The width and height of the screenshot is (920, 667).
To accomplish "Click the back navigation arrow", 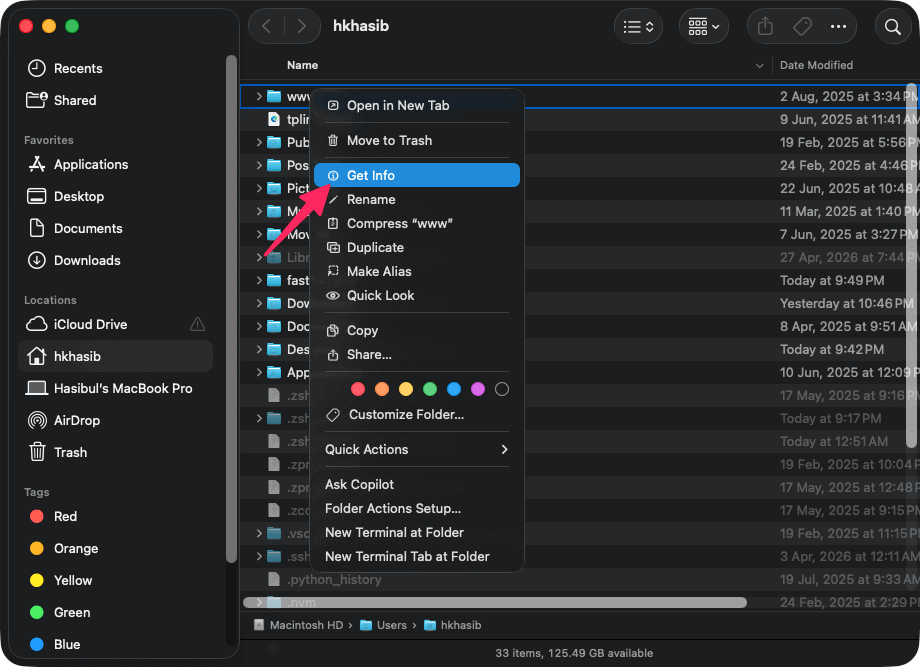I will [265, 26].
